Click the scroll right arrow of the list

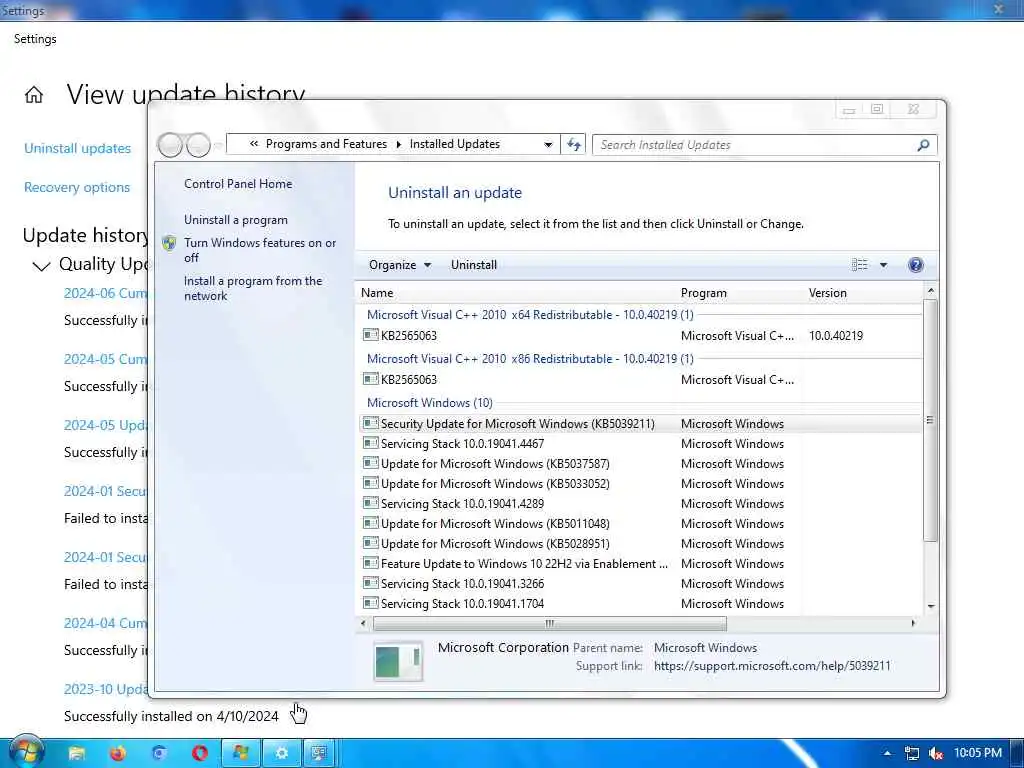tap(913, 623)
